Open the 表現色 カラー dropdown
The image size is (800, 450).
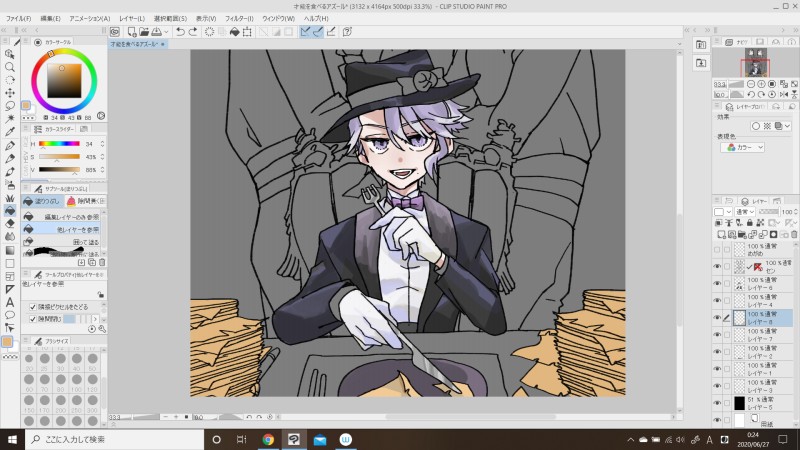742,147
